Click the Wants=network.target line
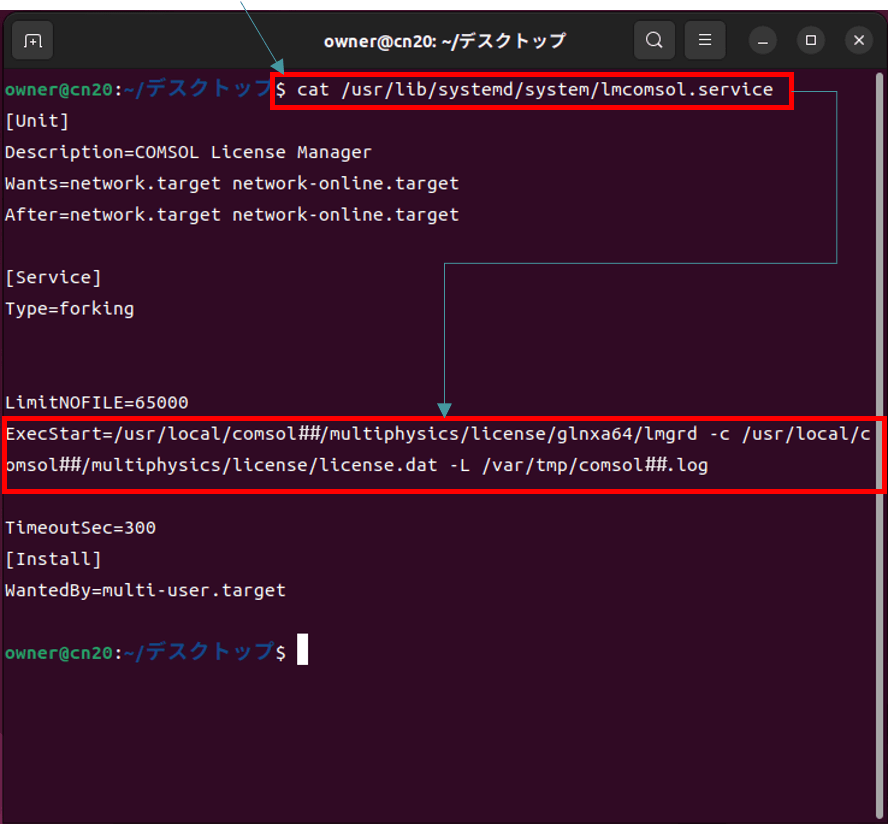 [x=232, y=183]
